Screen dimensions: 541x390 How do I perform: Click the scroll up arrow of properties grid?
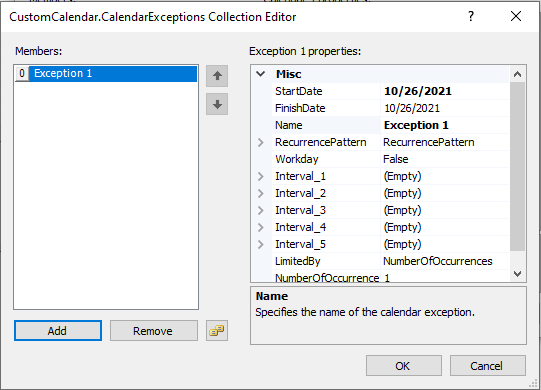tap(517, 74)
